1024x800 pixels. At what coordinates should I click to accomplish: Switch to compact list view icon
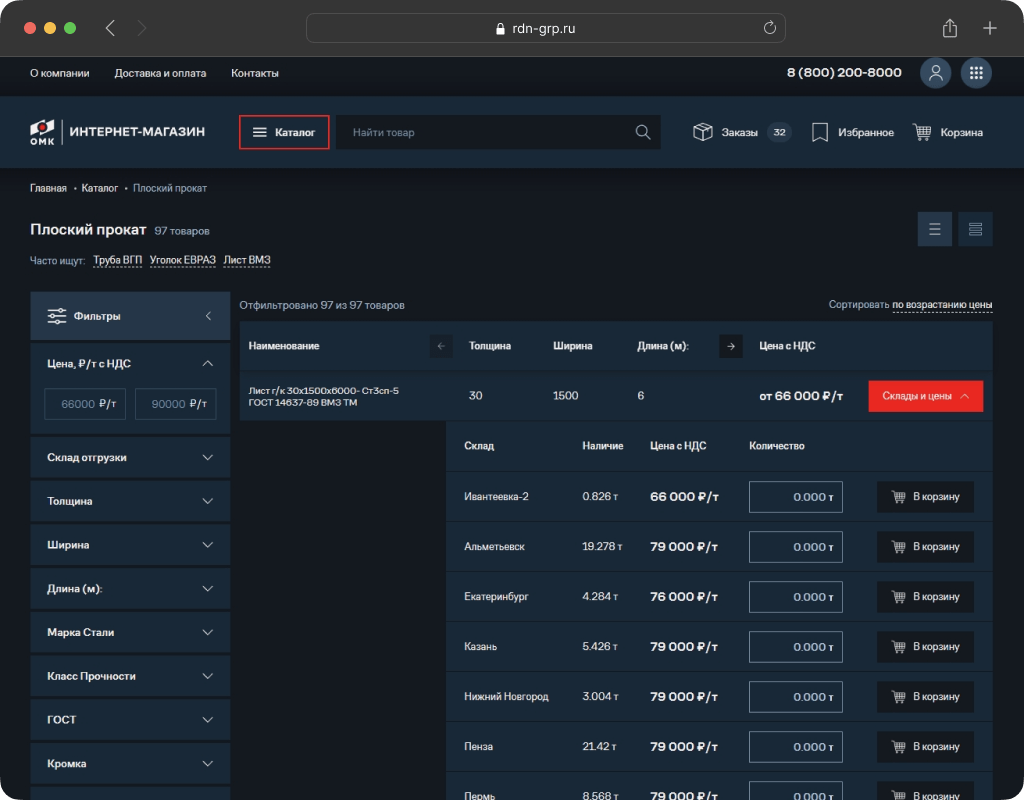(x=935, y=229)
